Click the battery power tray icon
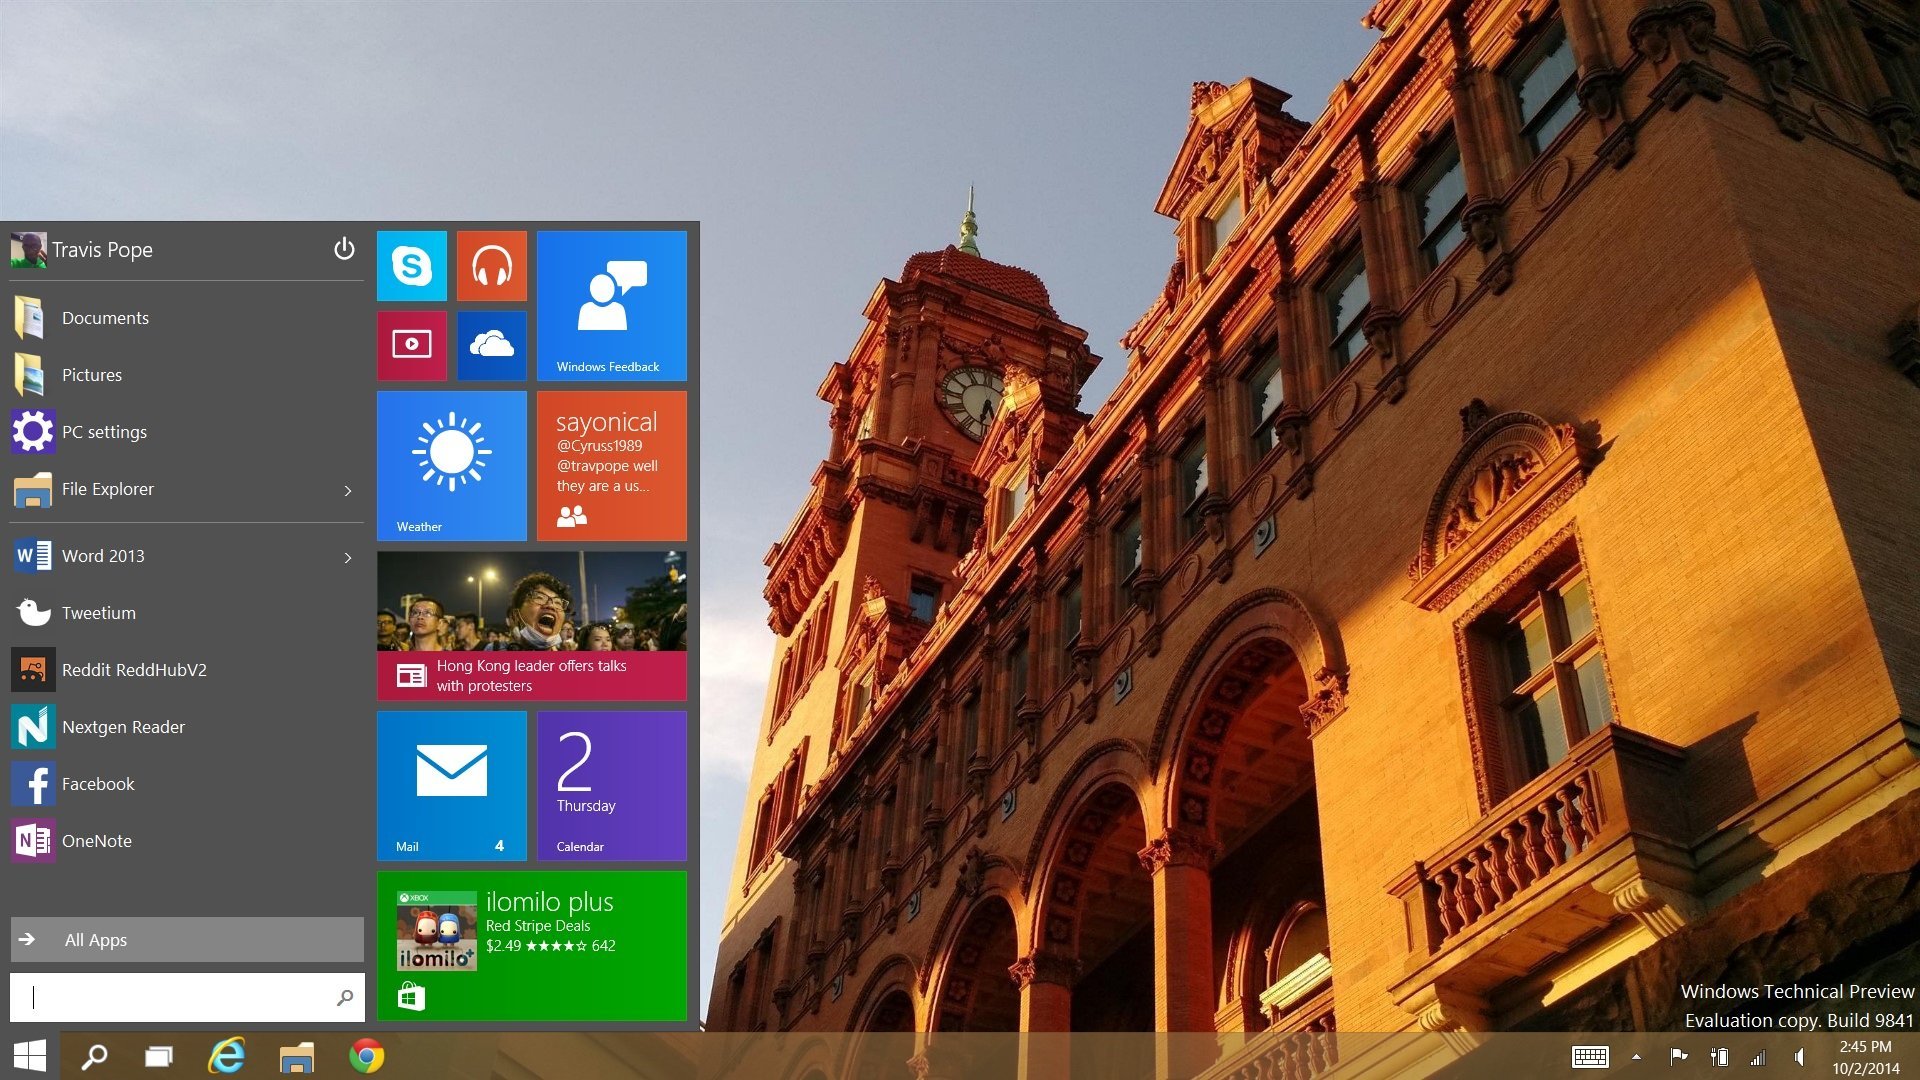Viewport: 1920px width, 1080px height. click(x=1719, y=1057)
